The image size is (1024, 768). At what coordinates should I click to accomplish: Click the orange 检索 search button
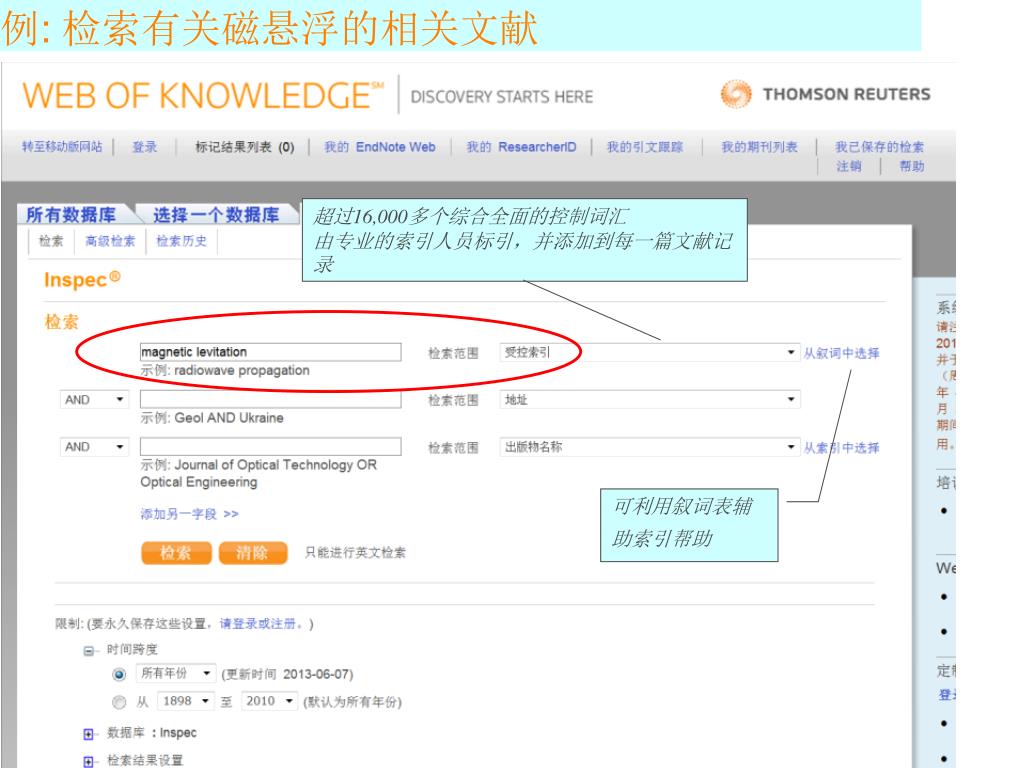[176, 552]
